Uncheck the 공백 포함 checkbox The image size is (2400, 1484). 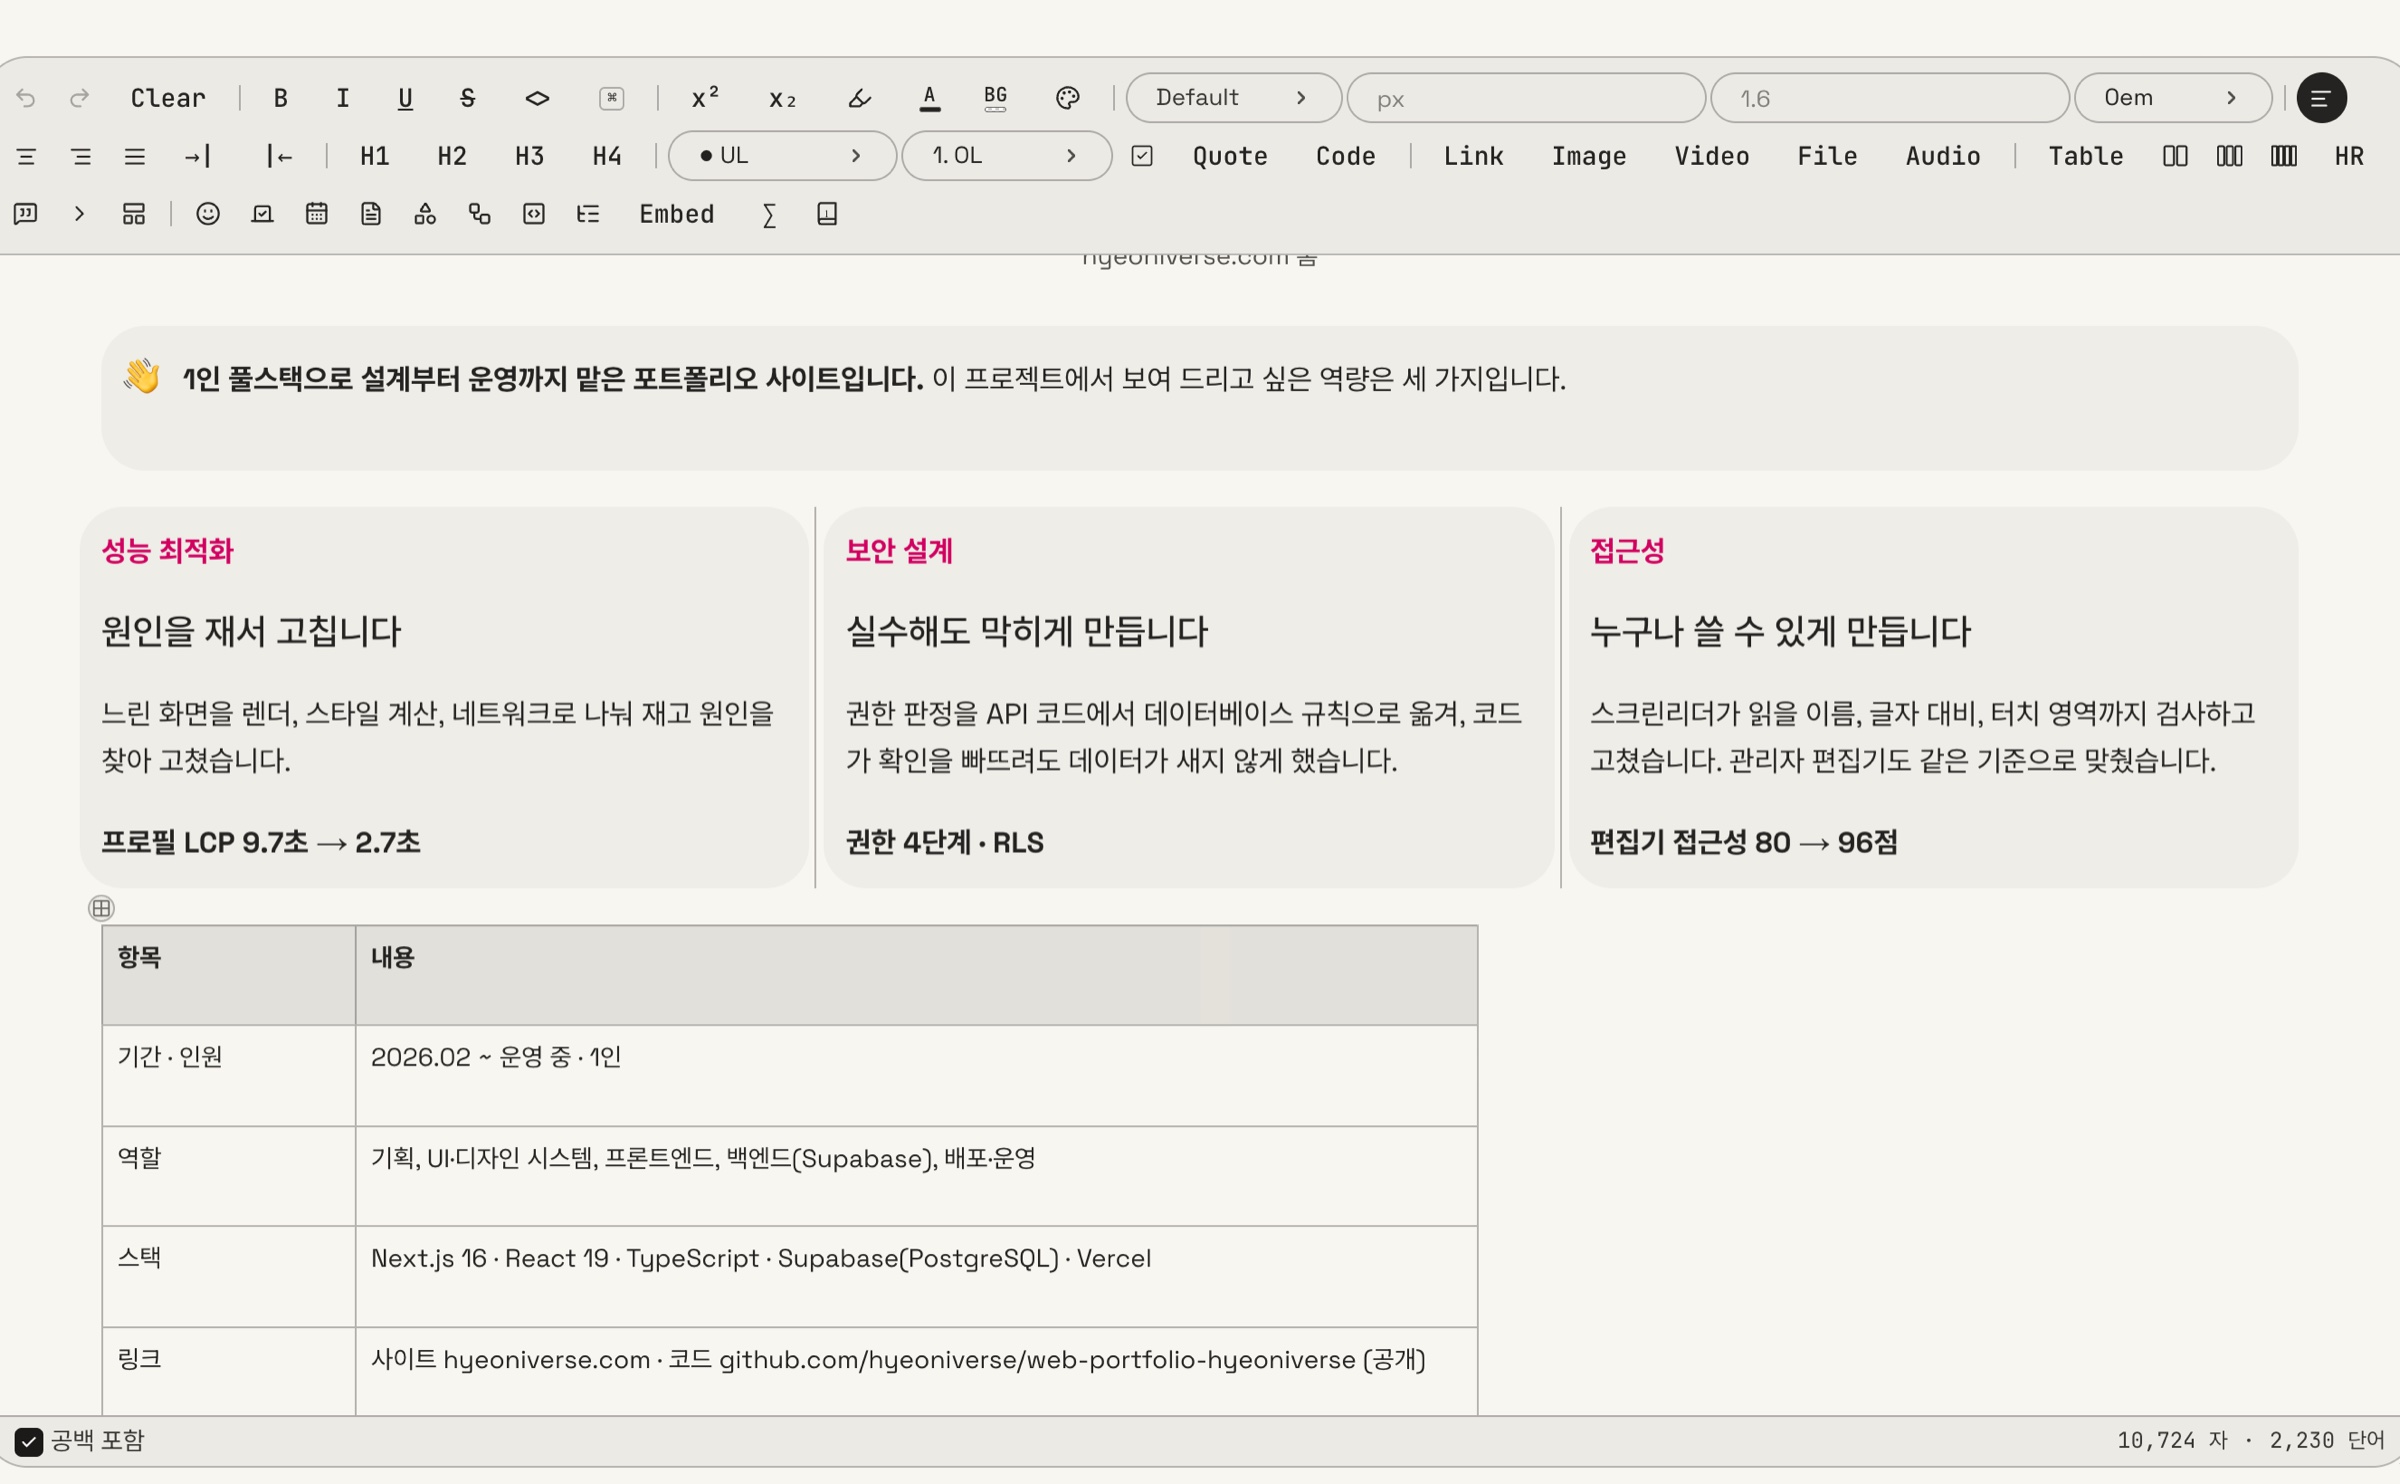28,1441
